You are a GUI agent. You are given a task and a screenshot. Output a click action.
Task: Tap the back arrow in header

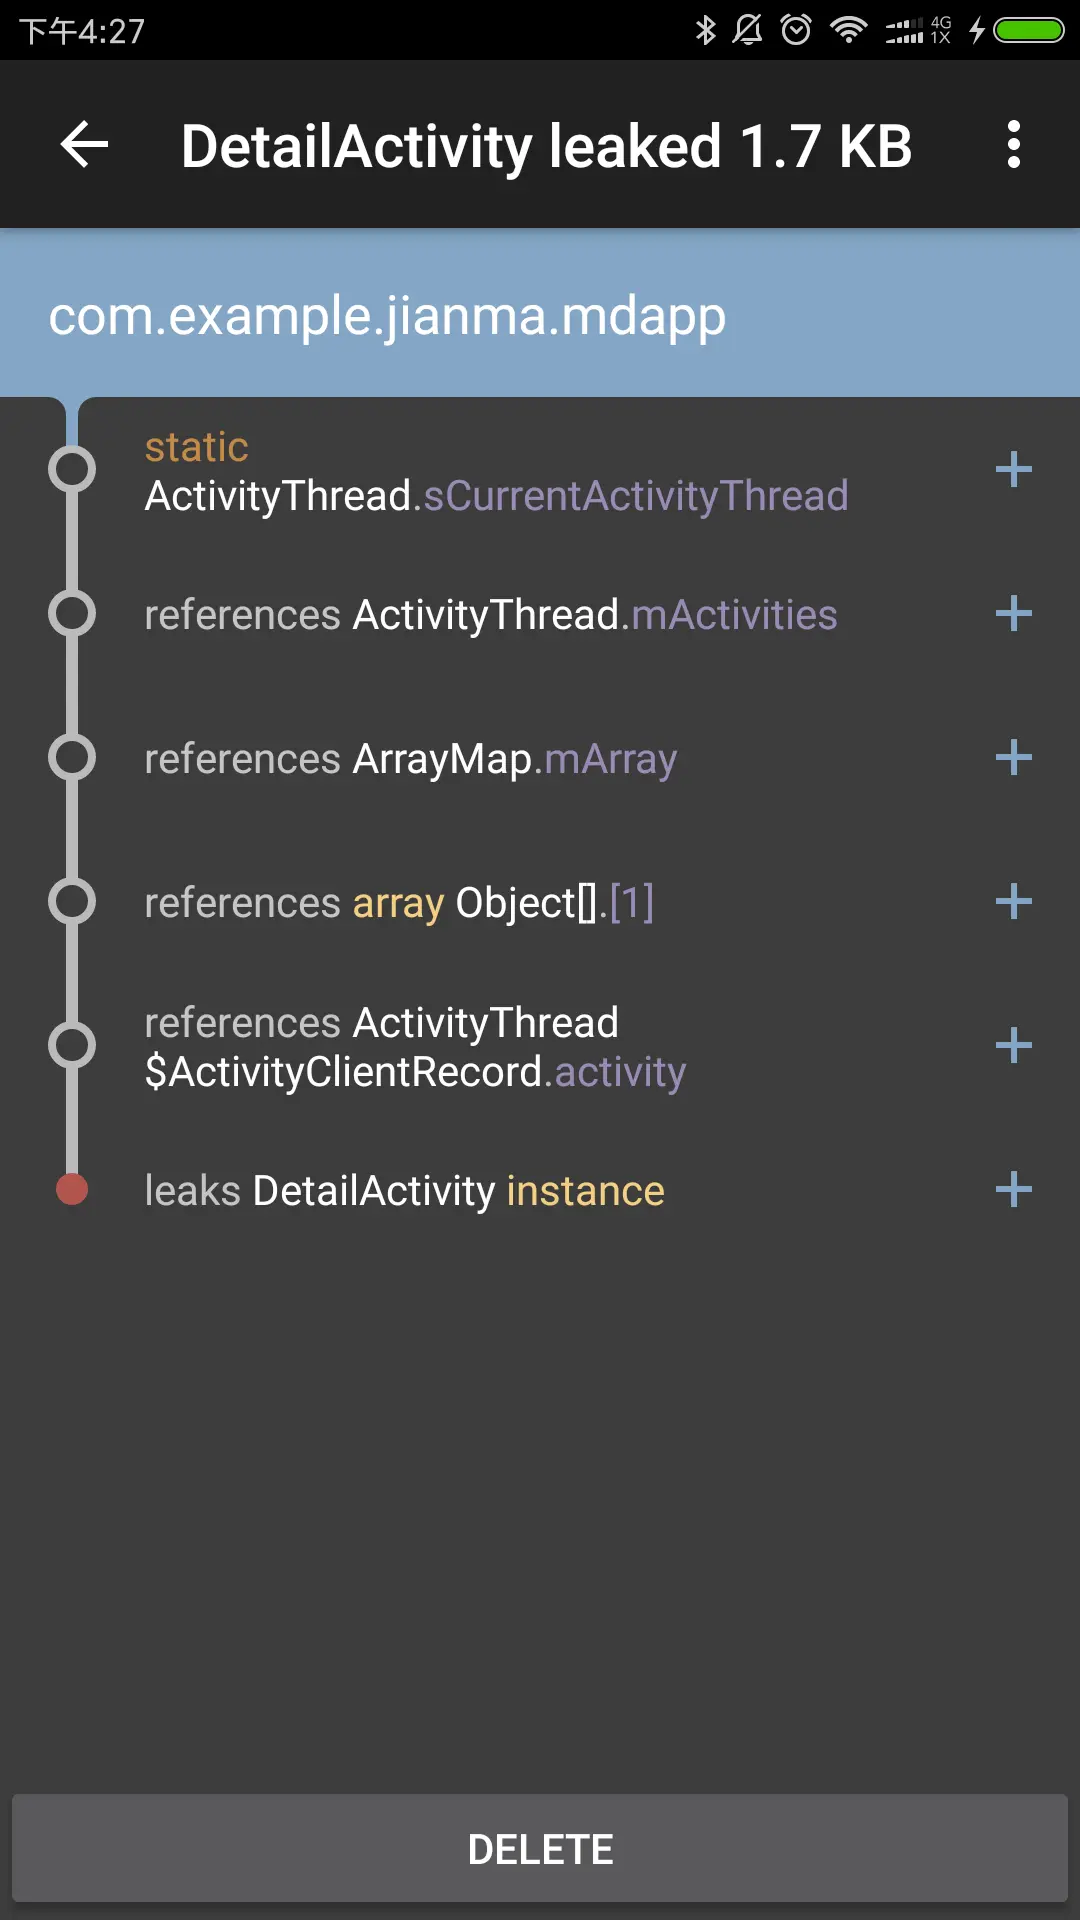[x=84, y=145]
